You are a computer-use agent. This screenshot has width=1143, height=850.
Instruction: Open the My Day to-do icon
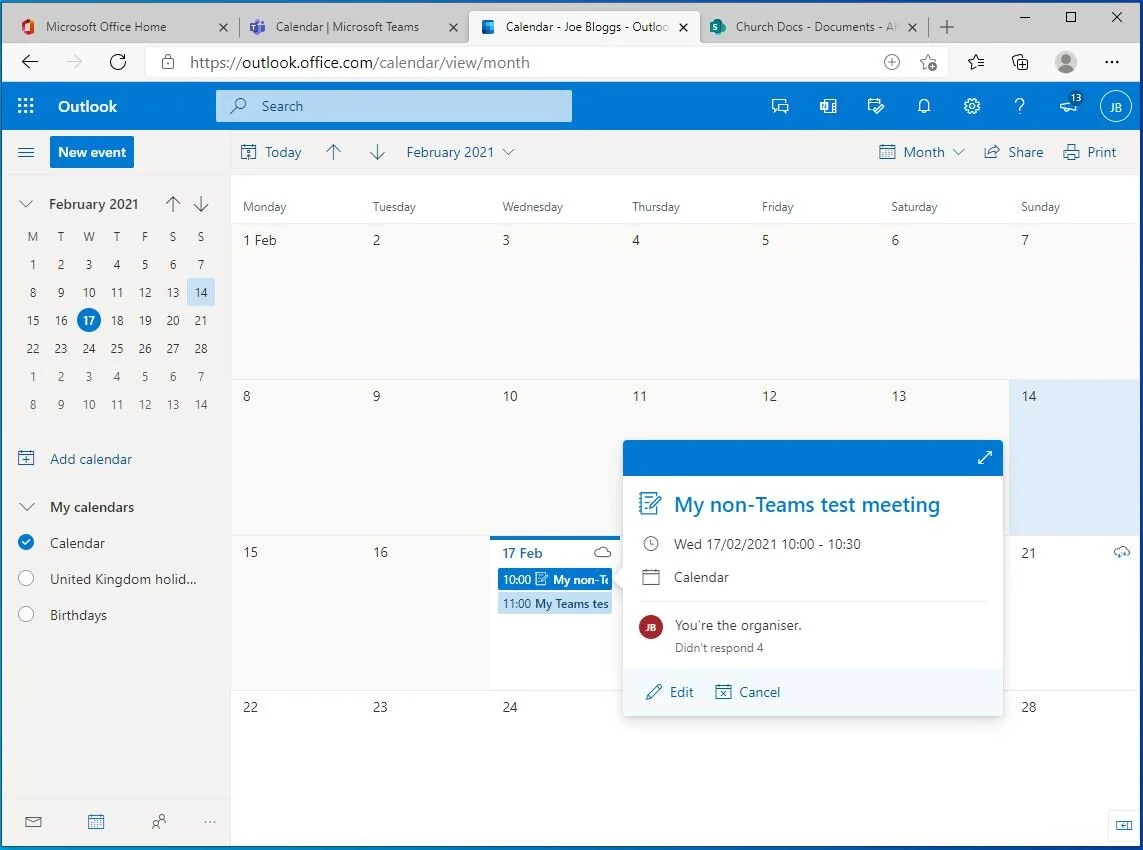[875, 106]
